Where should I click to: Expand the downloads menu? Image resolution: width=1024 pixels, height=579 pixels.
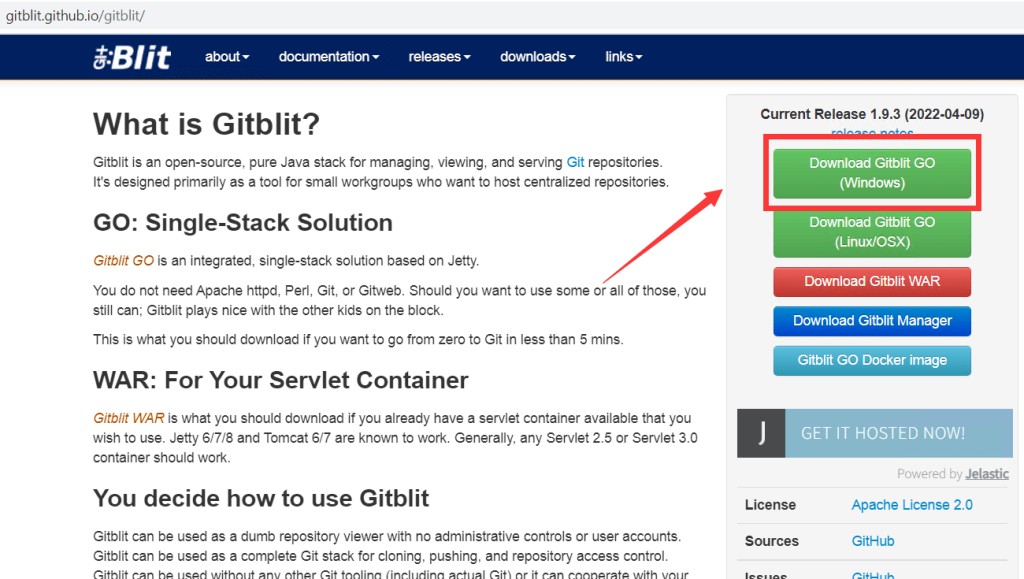pyautogui.click(x=538, y=57)
